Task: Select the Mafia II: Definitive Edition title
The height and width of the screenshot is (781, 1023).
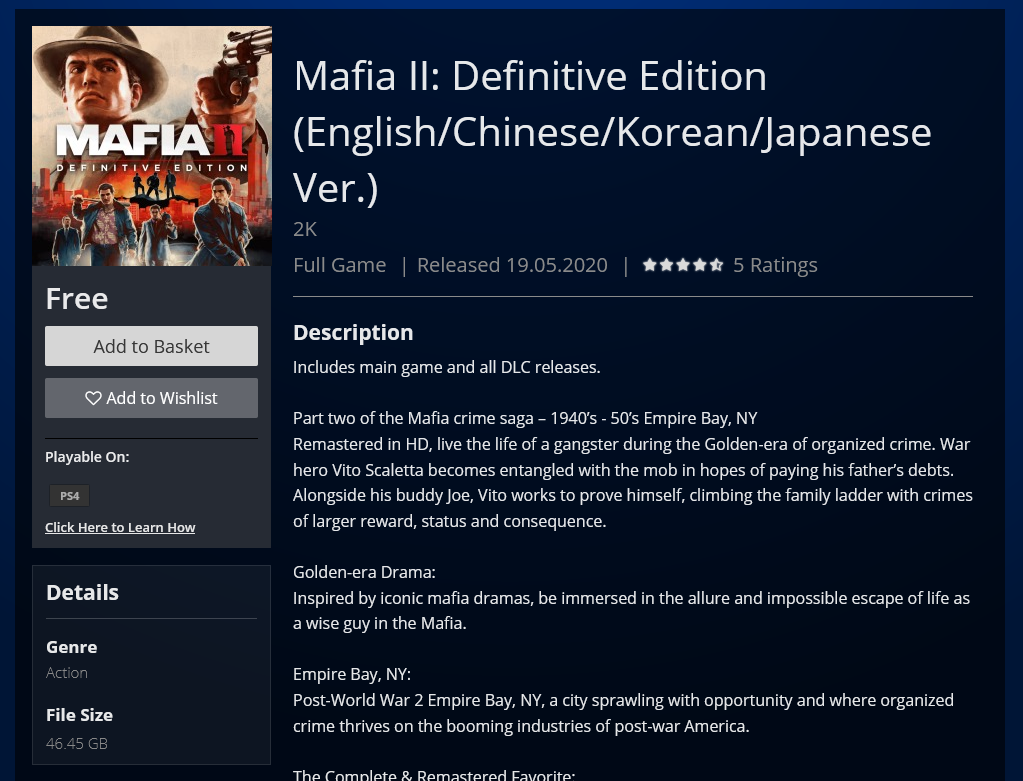Action: (612, 132)
